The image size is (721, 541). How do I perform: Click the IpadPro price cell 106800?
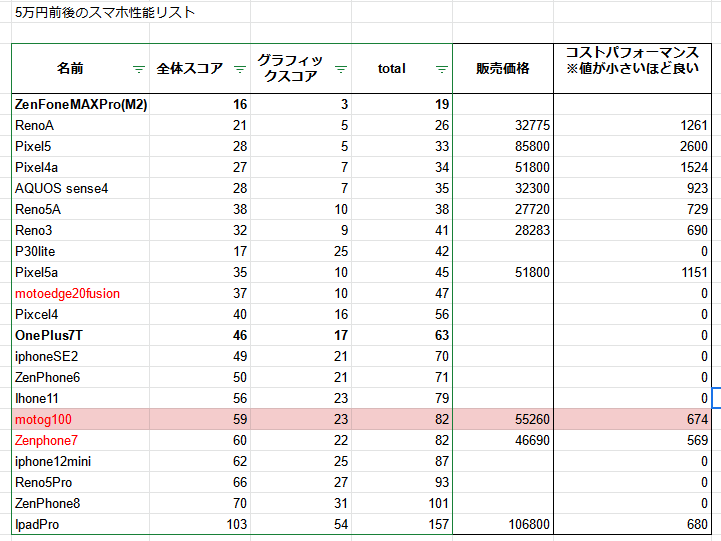(503, 524)
